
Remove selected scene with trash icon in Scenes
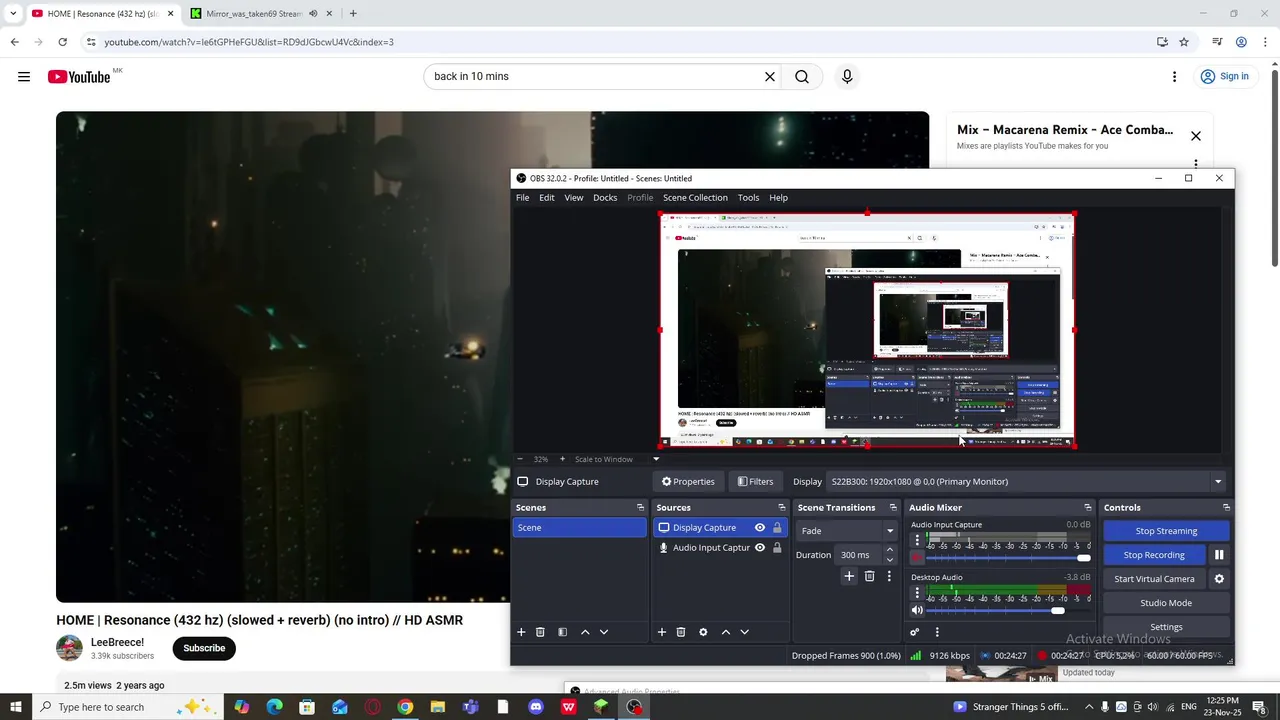point(540,632)
